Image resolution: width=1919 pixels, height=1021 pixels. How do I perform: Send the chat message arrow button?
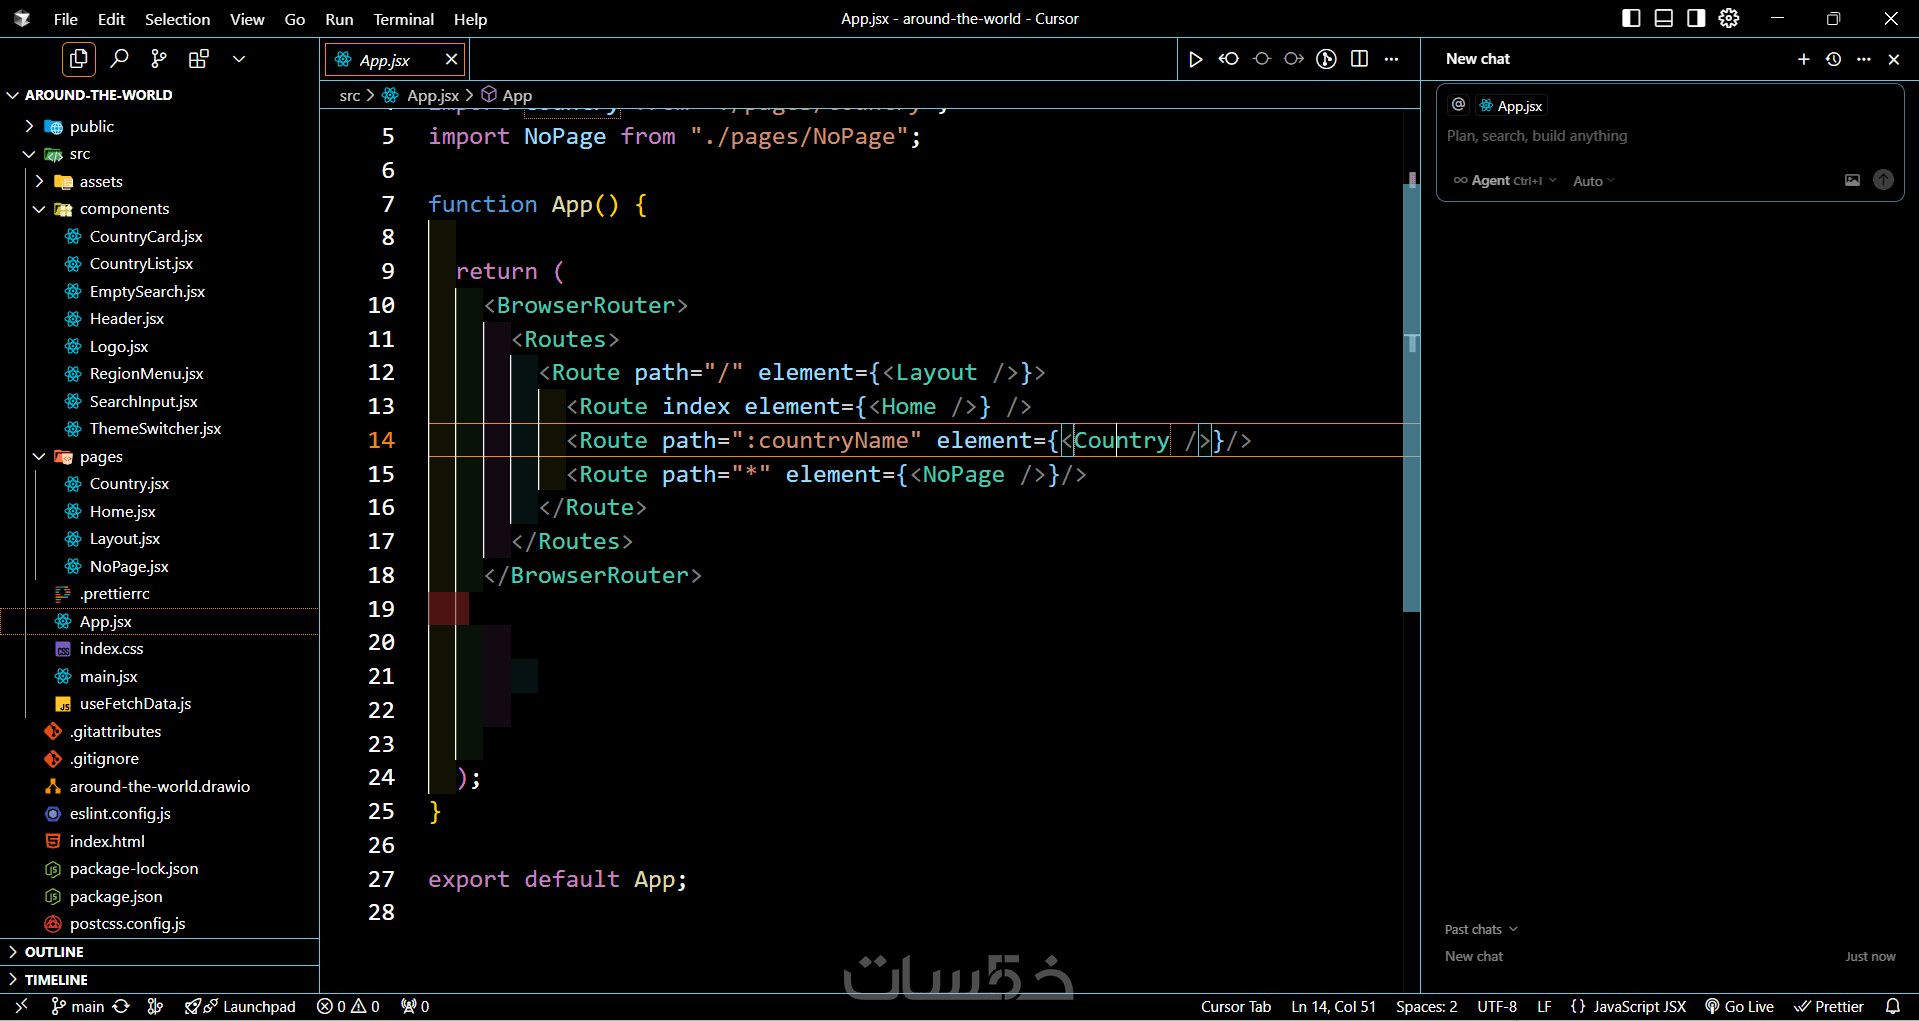[x=1883, y=180]
